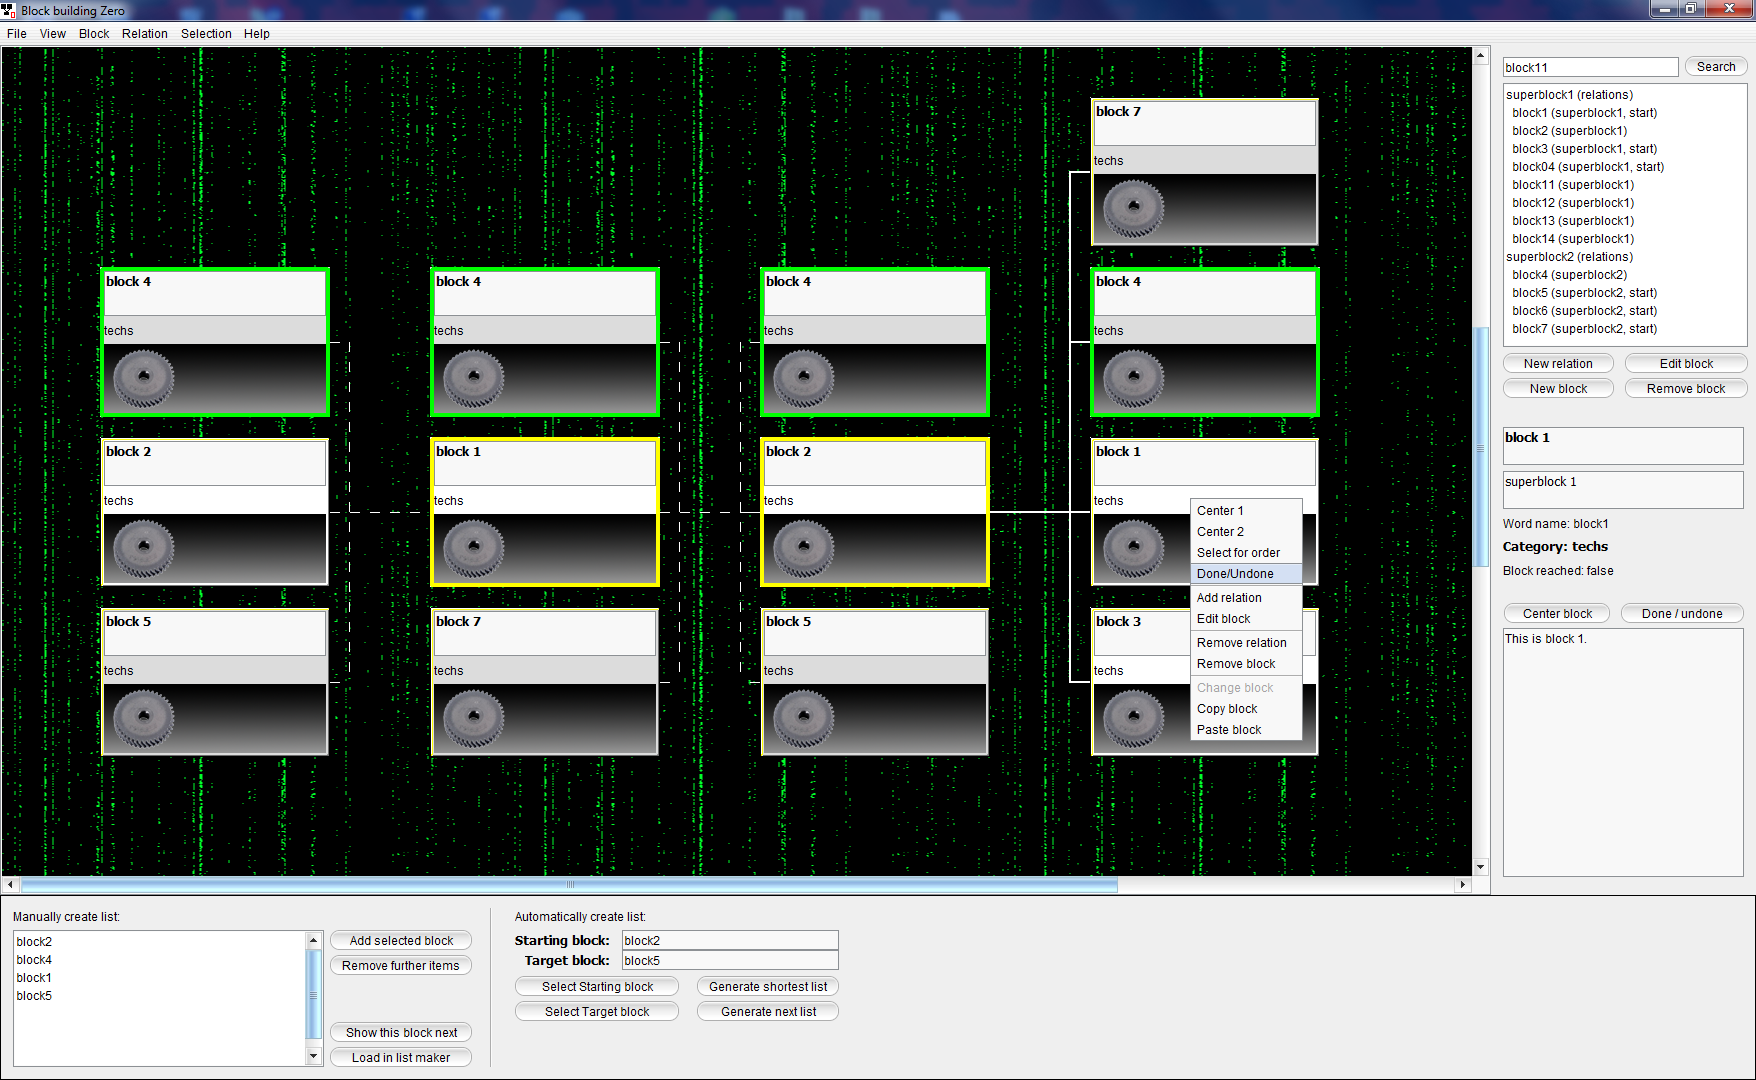
Task: Click canvas horizontal scrollbar thumb
Action: pyautogui.click(x=570, y=885)
